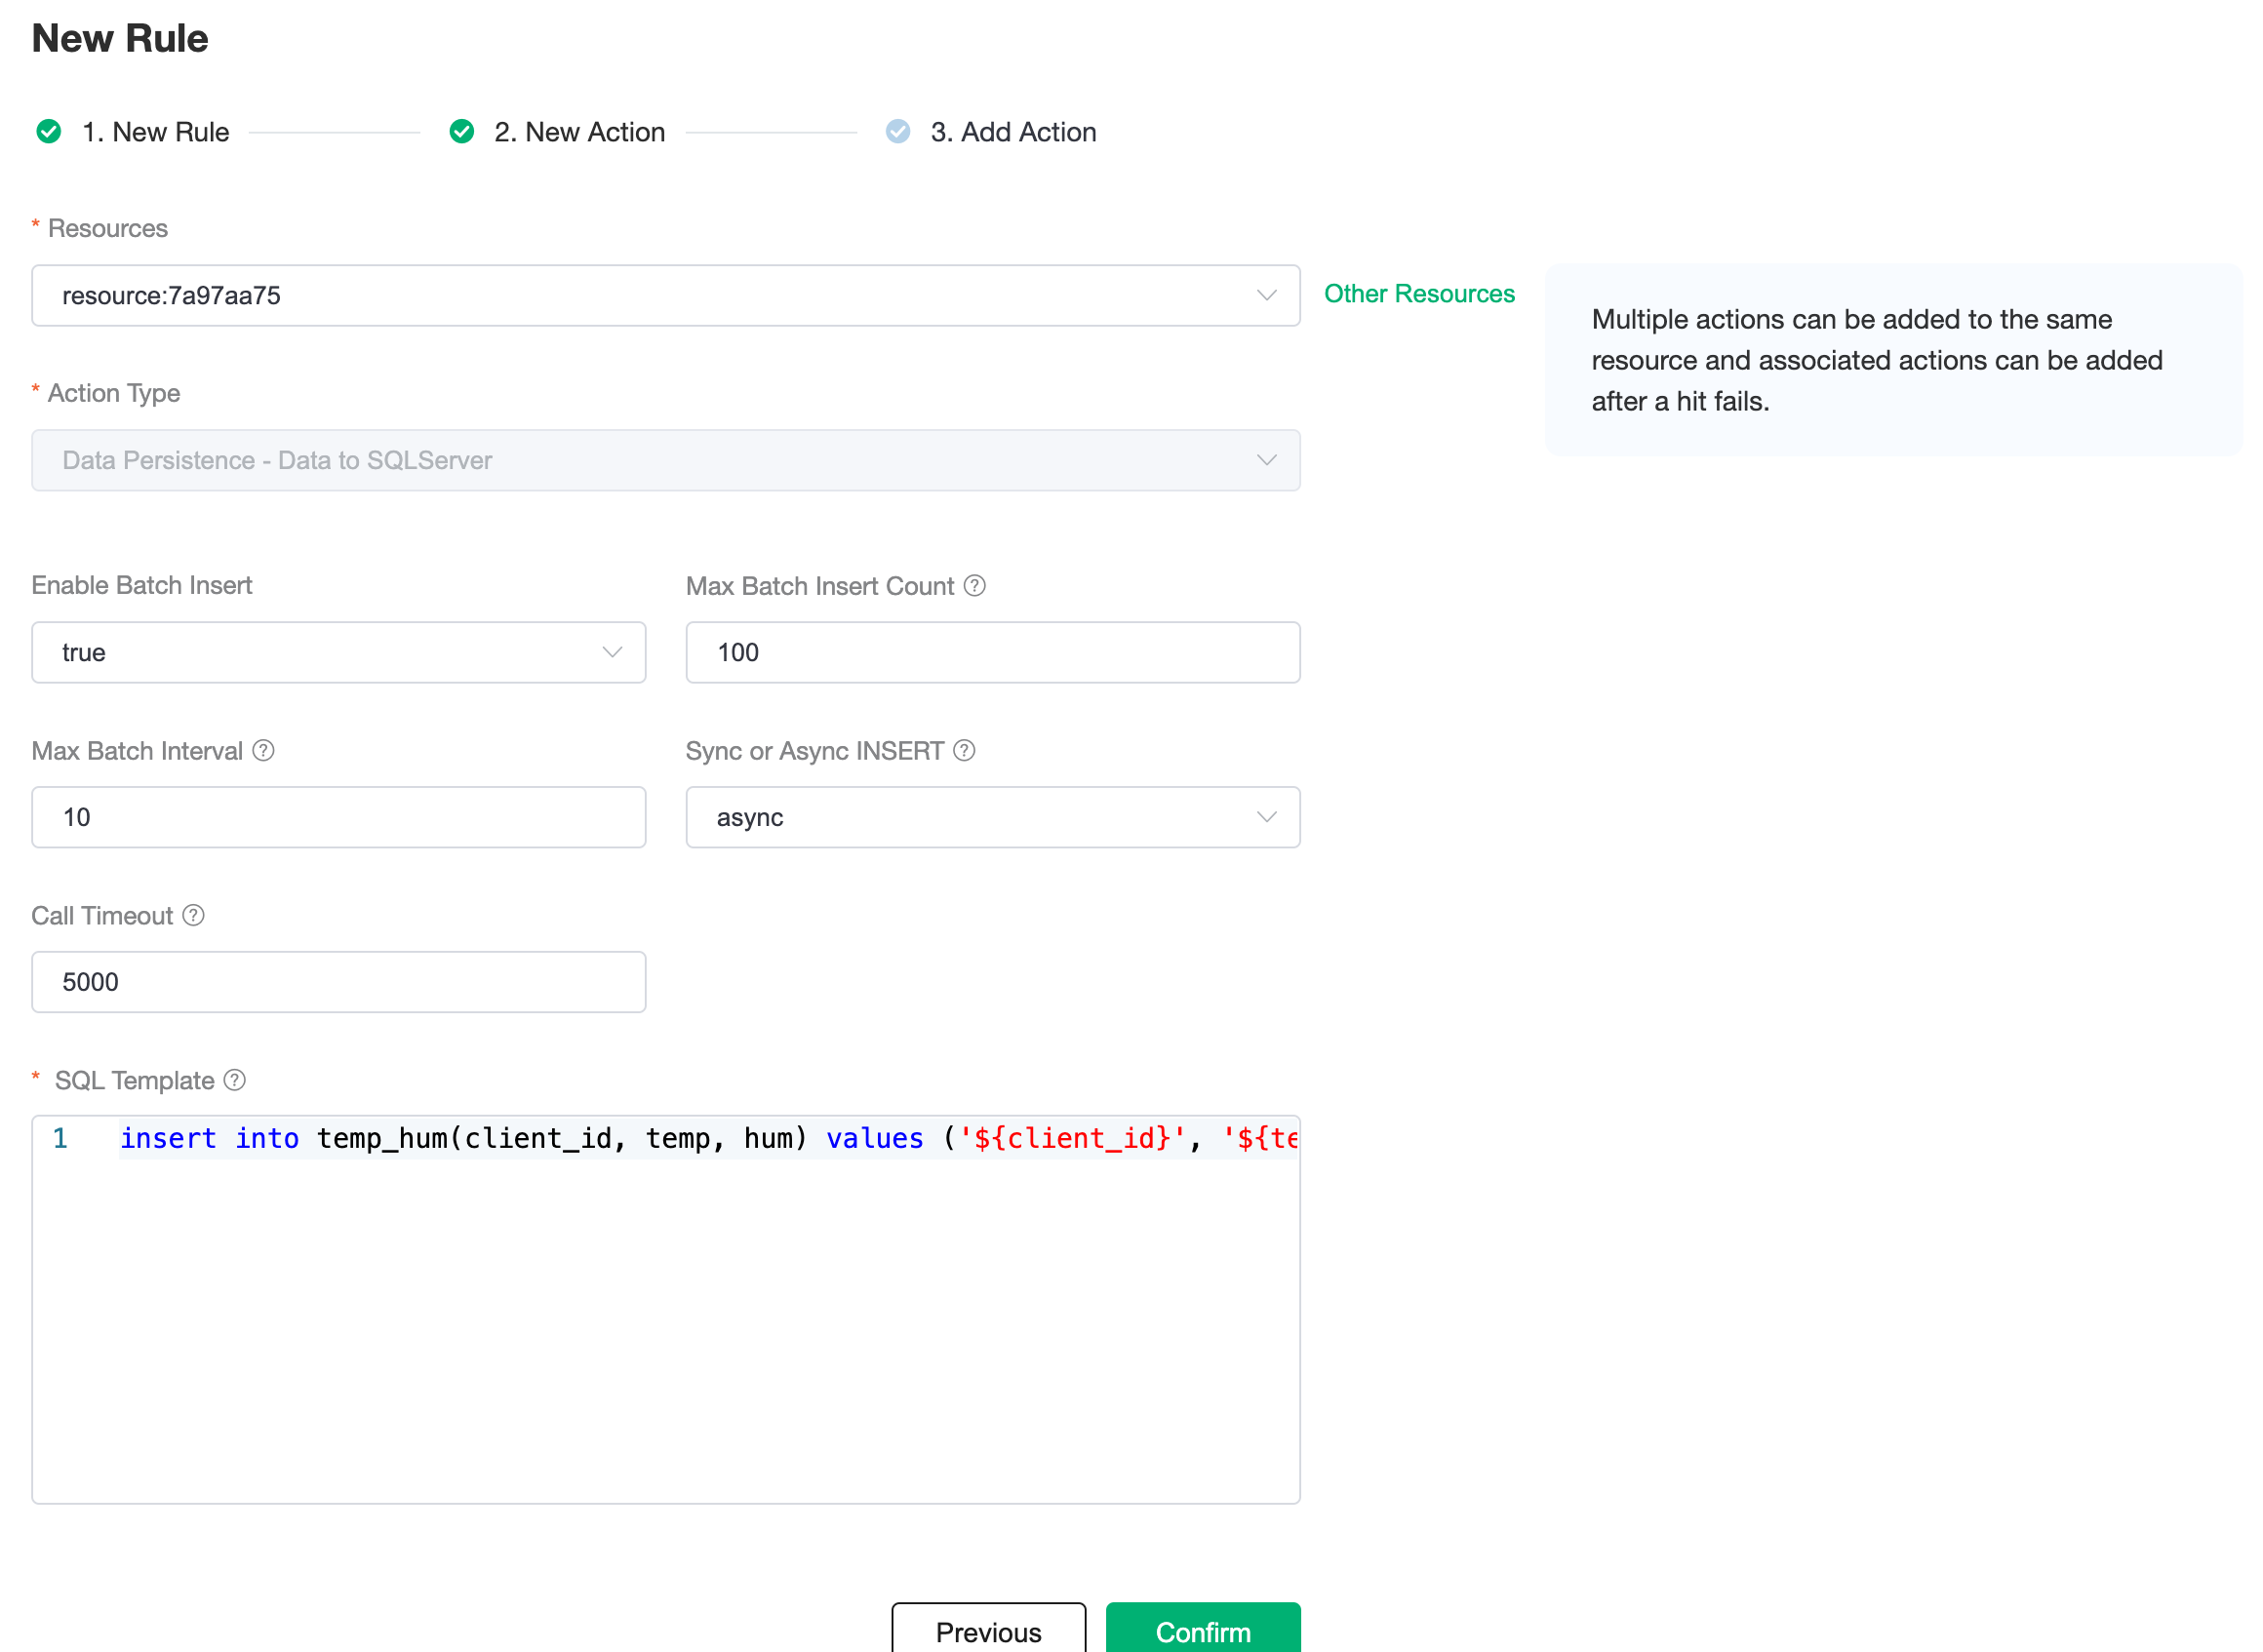Click the green check icon for step 1
This screenshot has width=2263, height=1652.
48,132
